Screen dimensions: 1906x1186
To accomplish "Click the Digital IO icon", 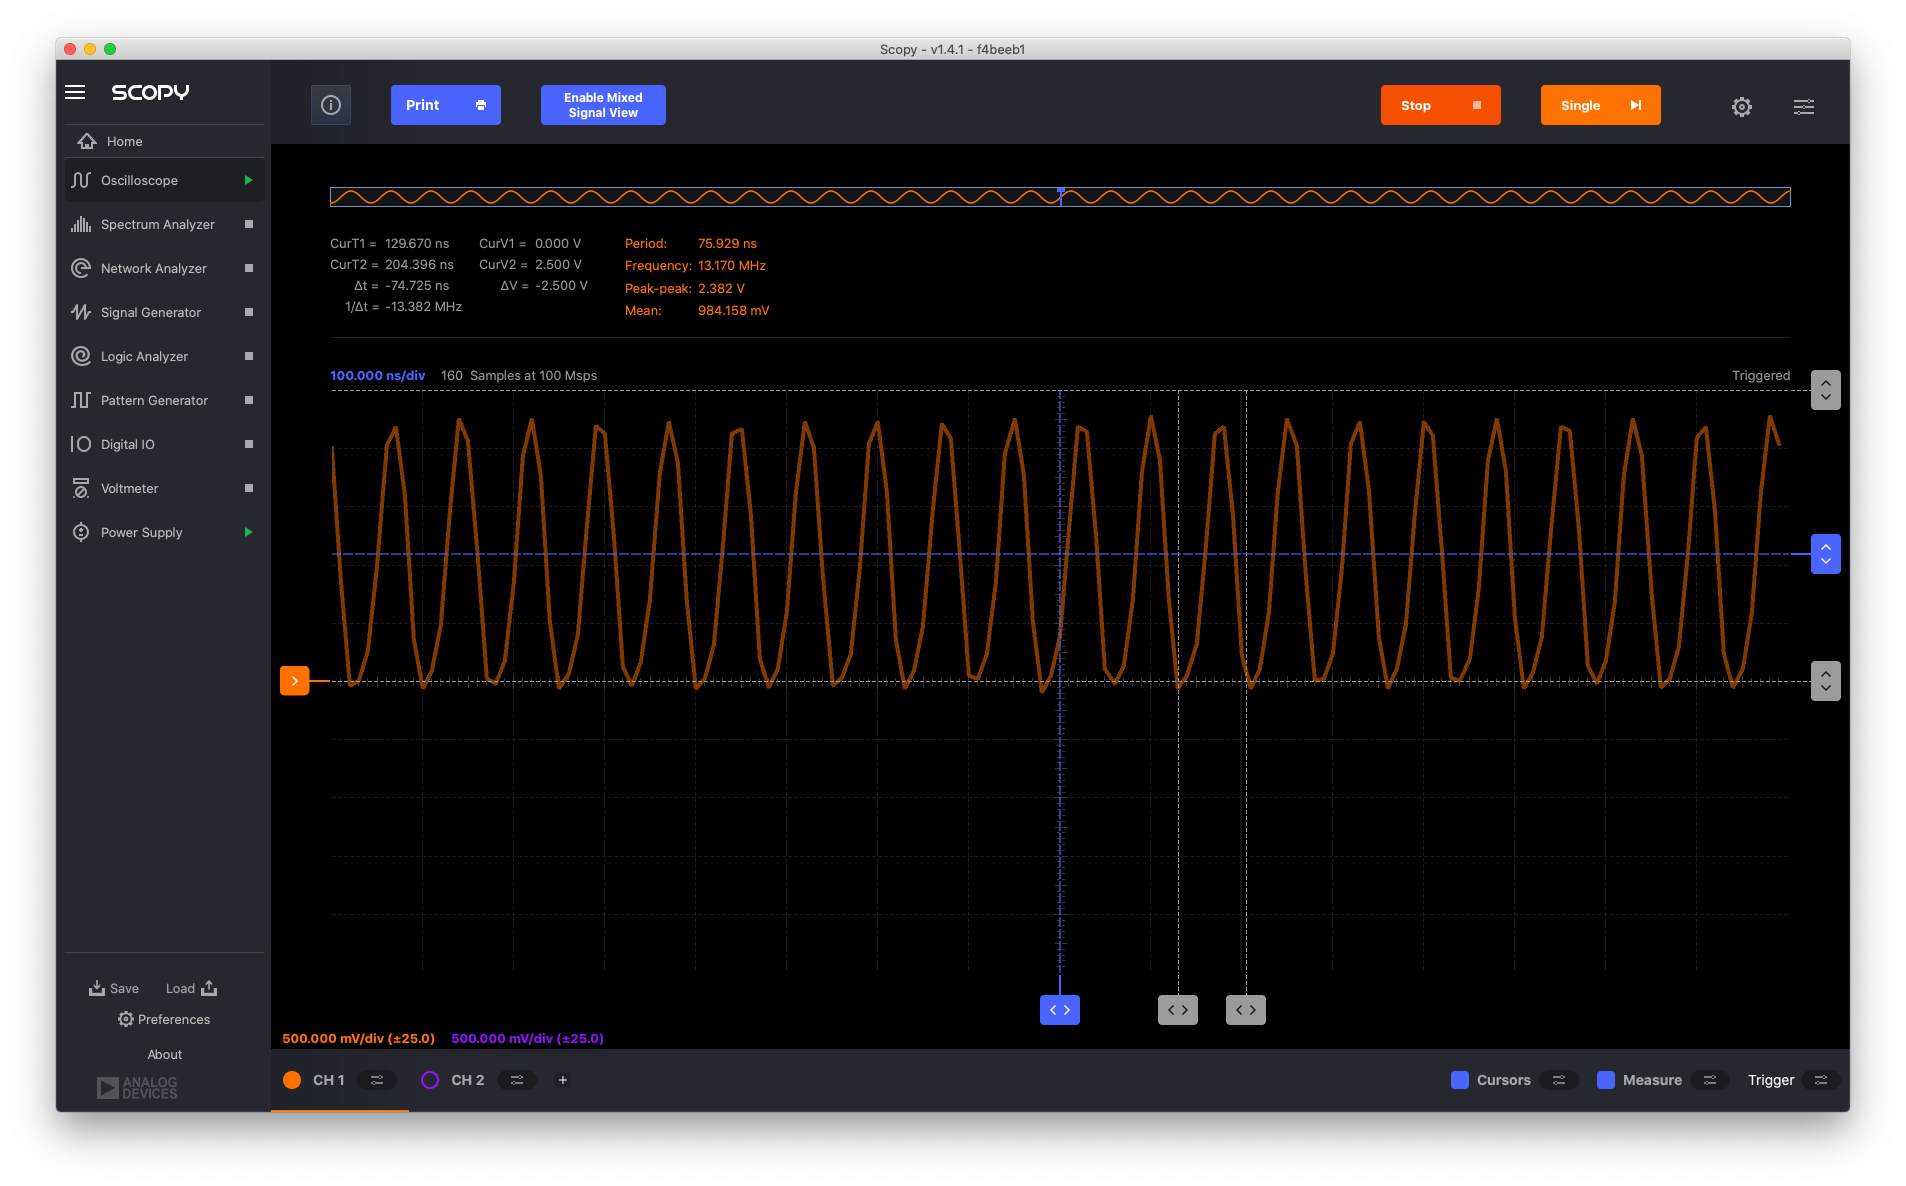I will pyautogui.click(x=81, y=444).
